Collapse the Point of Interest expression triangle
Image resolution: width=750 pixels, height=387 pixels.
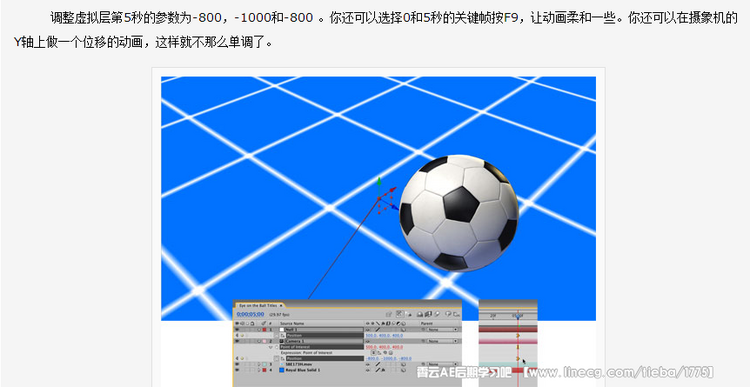tap(271, 347)
